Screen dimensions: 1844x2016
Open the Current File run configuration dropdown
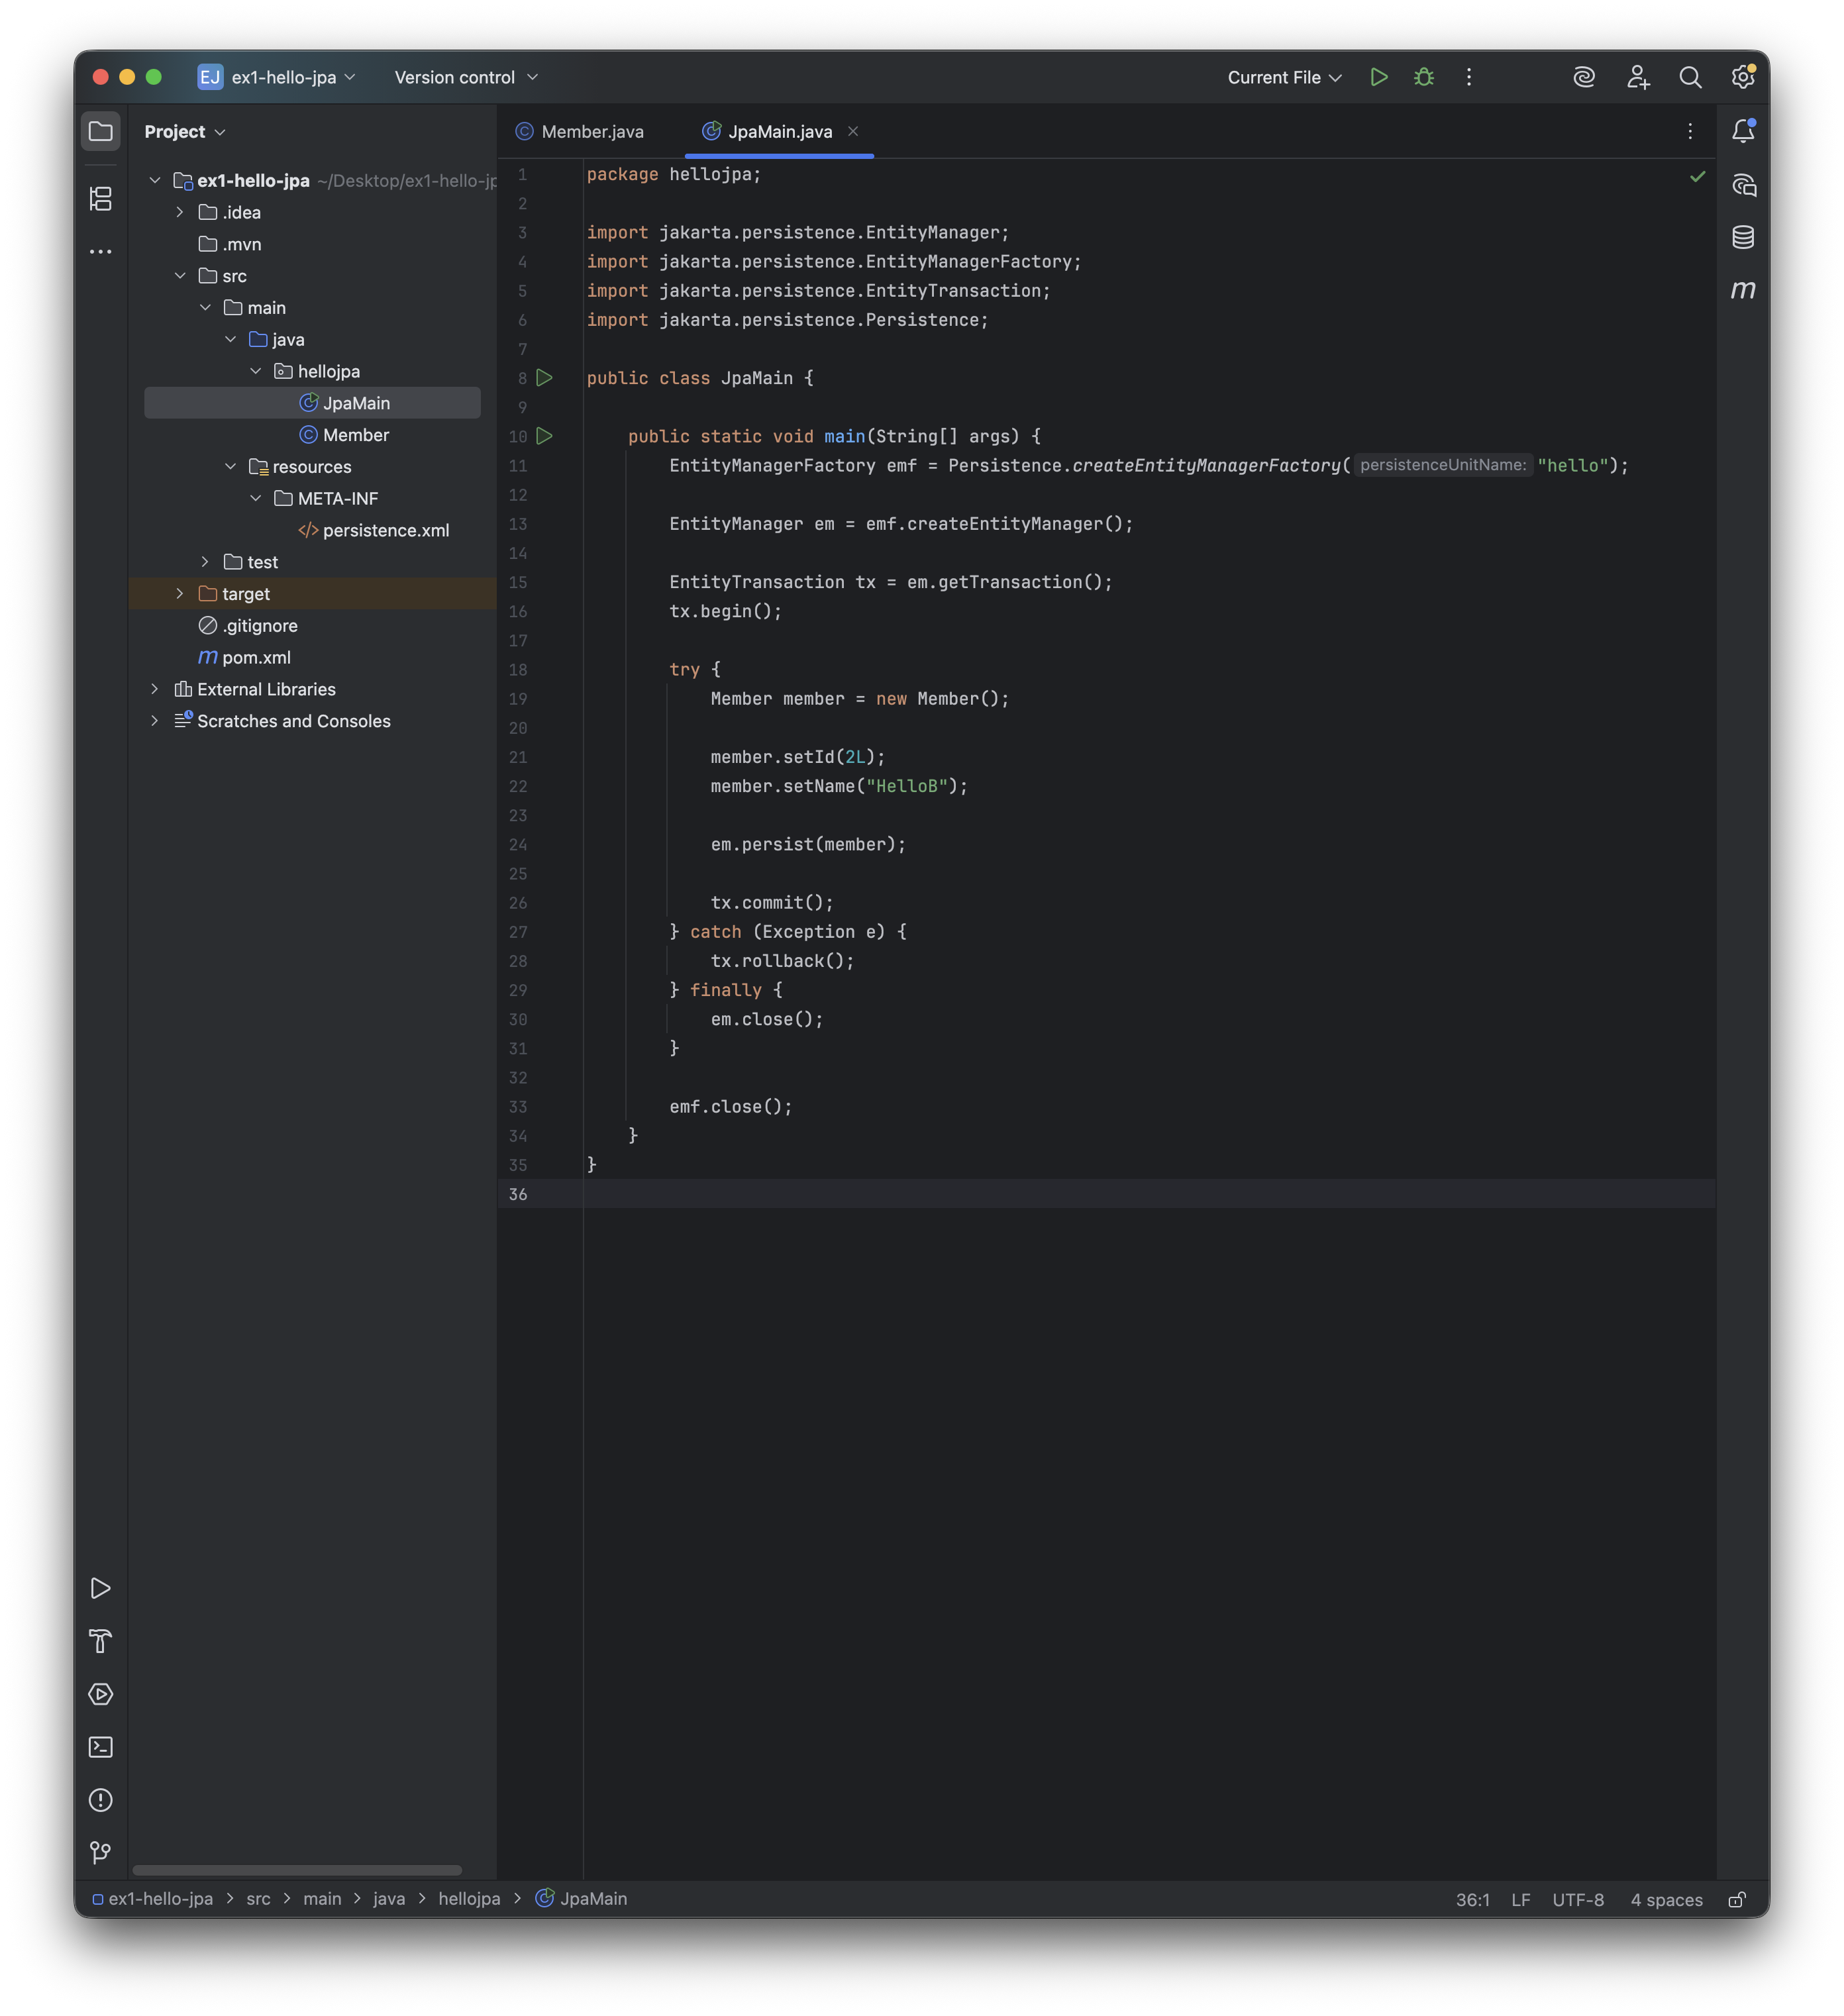[x=1284, y=77]
